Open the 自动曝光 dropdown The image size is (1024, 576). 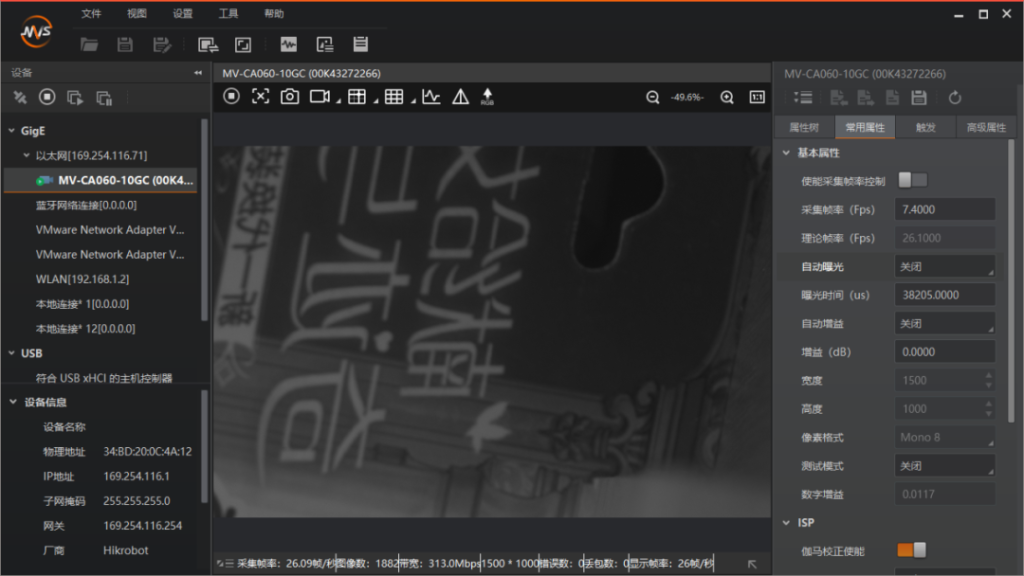[x=944, y=267]
